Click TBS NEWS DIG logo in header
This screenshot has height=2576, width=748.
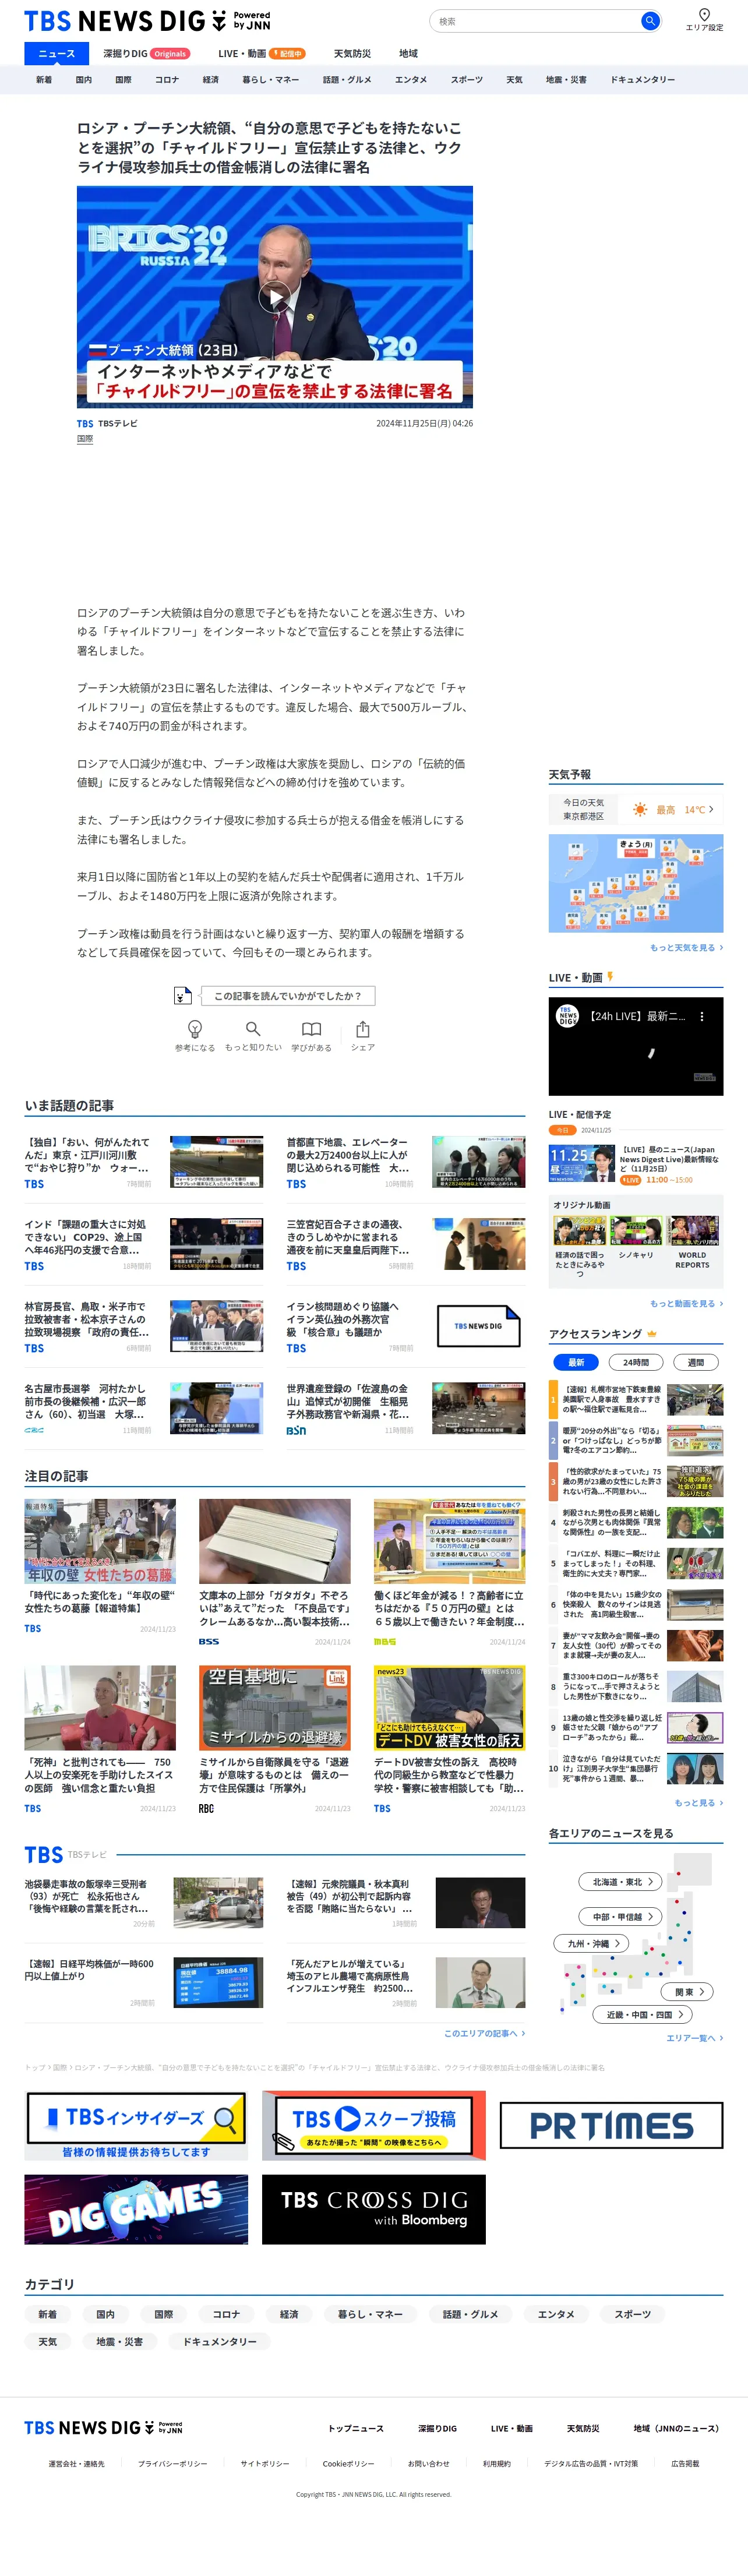[147, 21]
